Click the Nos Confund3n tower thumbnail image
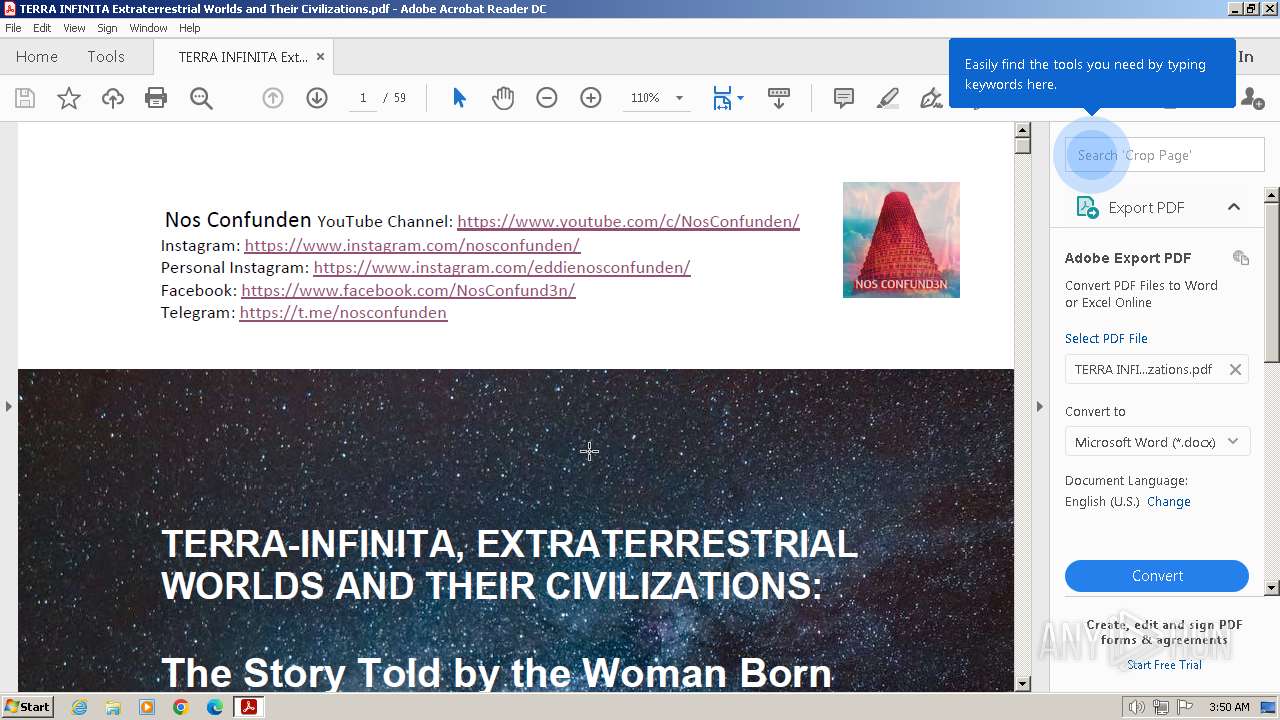Screen dimensions: 1280x720 [x=901, y=240]
